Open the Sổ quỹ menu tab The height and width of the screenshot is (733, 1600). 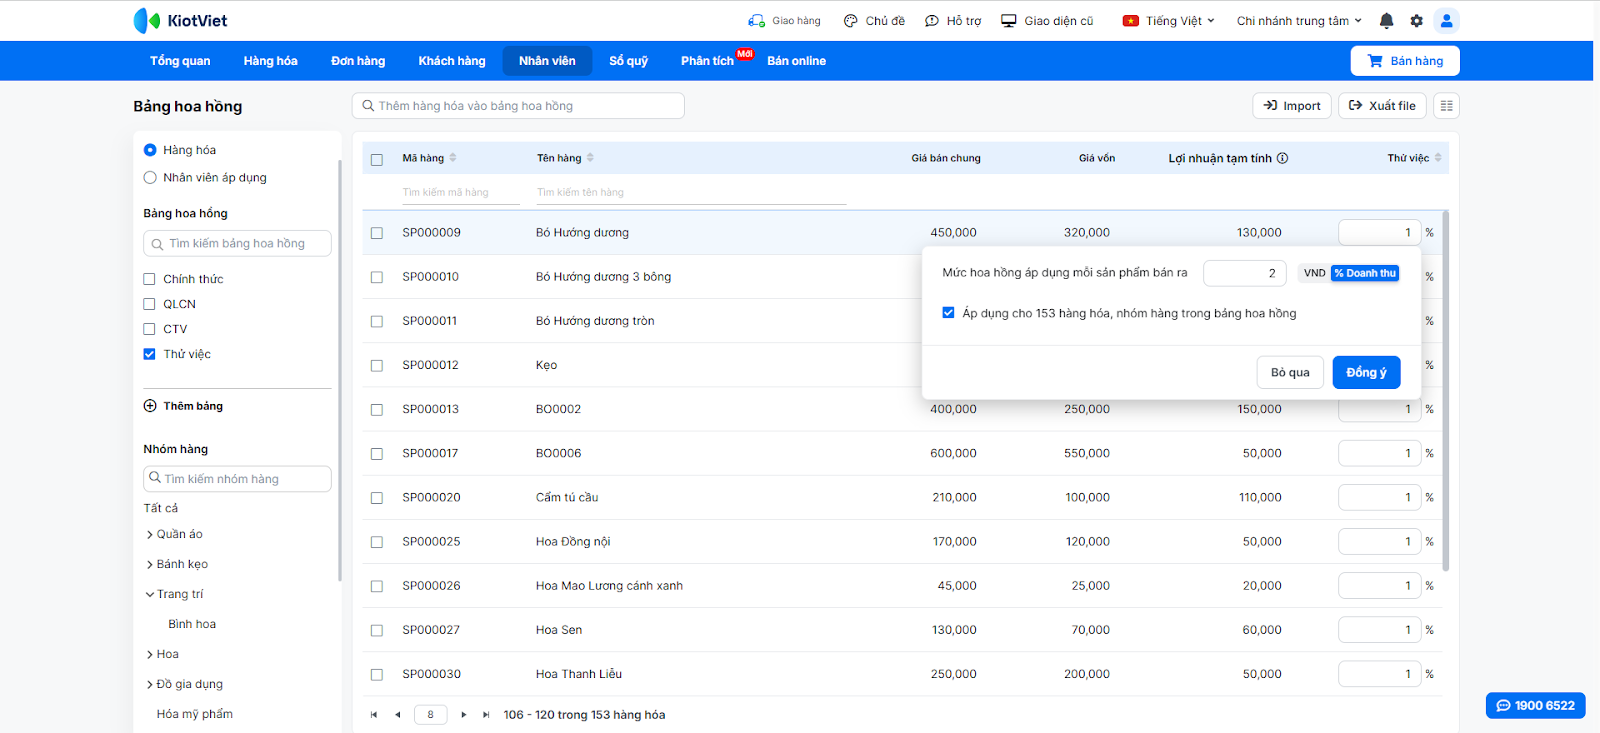pyautogui.click(x=628, y=61)
